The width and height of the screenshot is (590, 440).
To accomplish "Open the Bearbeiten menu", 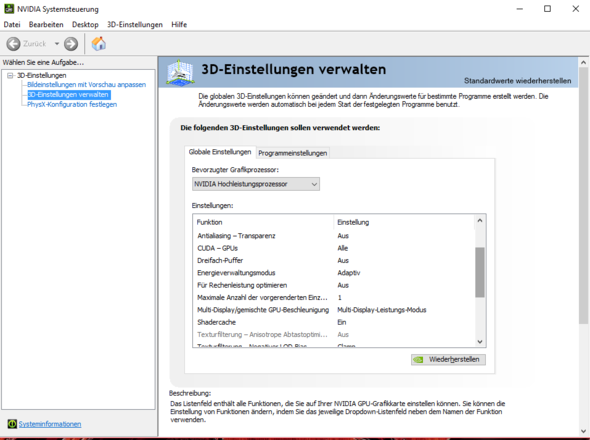I will [x=46, y=24].
